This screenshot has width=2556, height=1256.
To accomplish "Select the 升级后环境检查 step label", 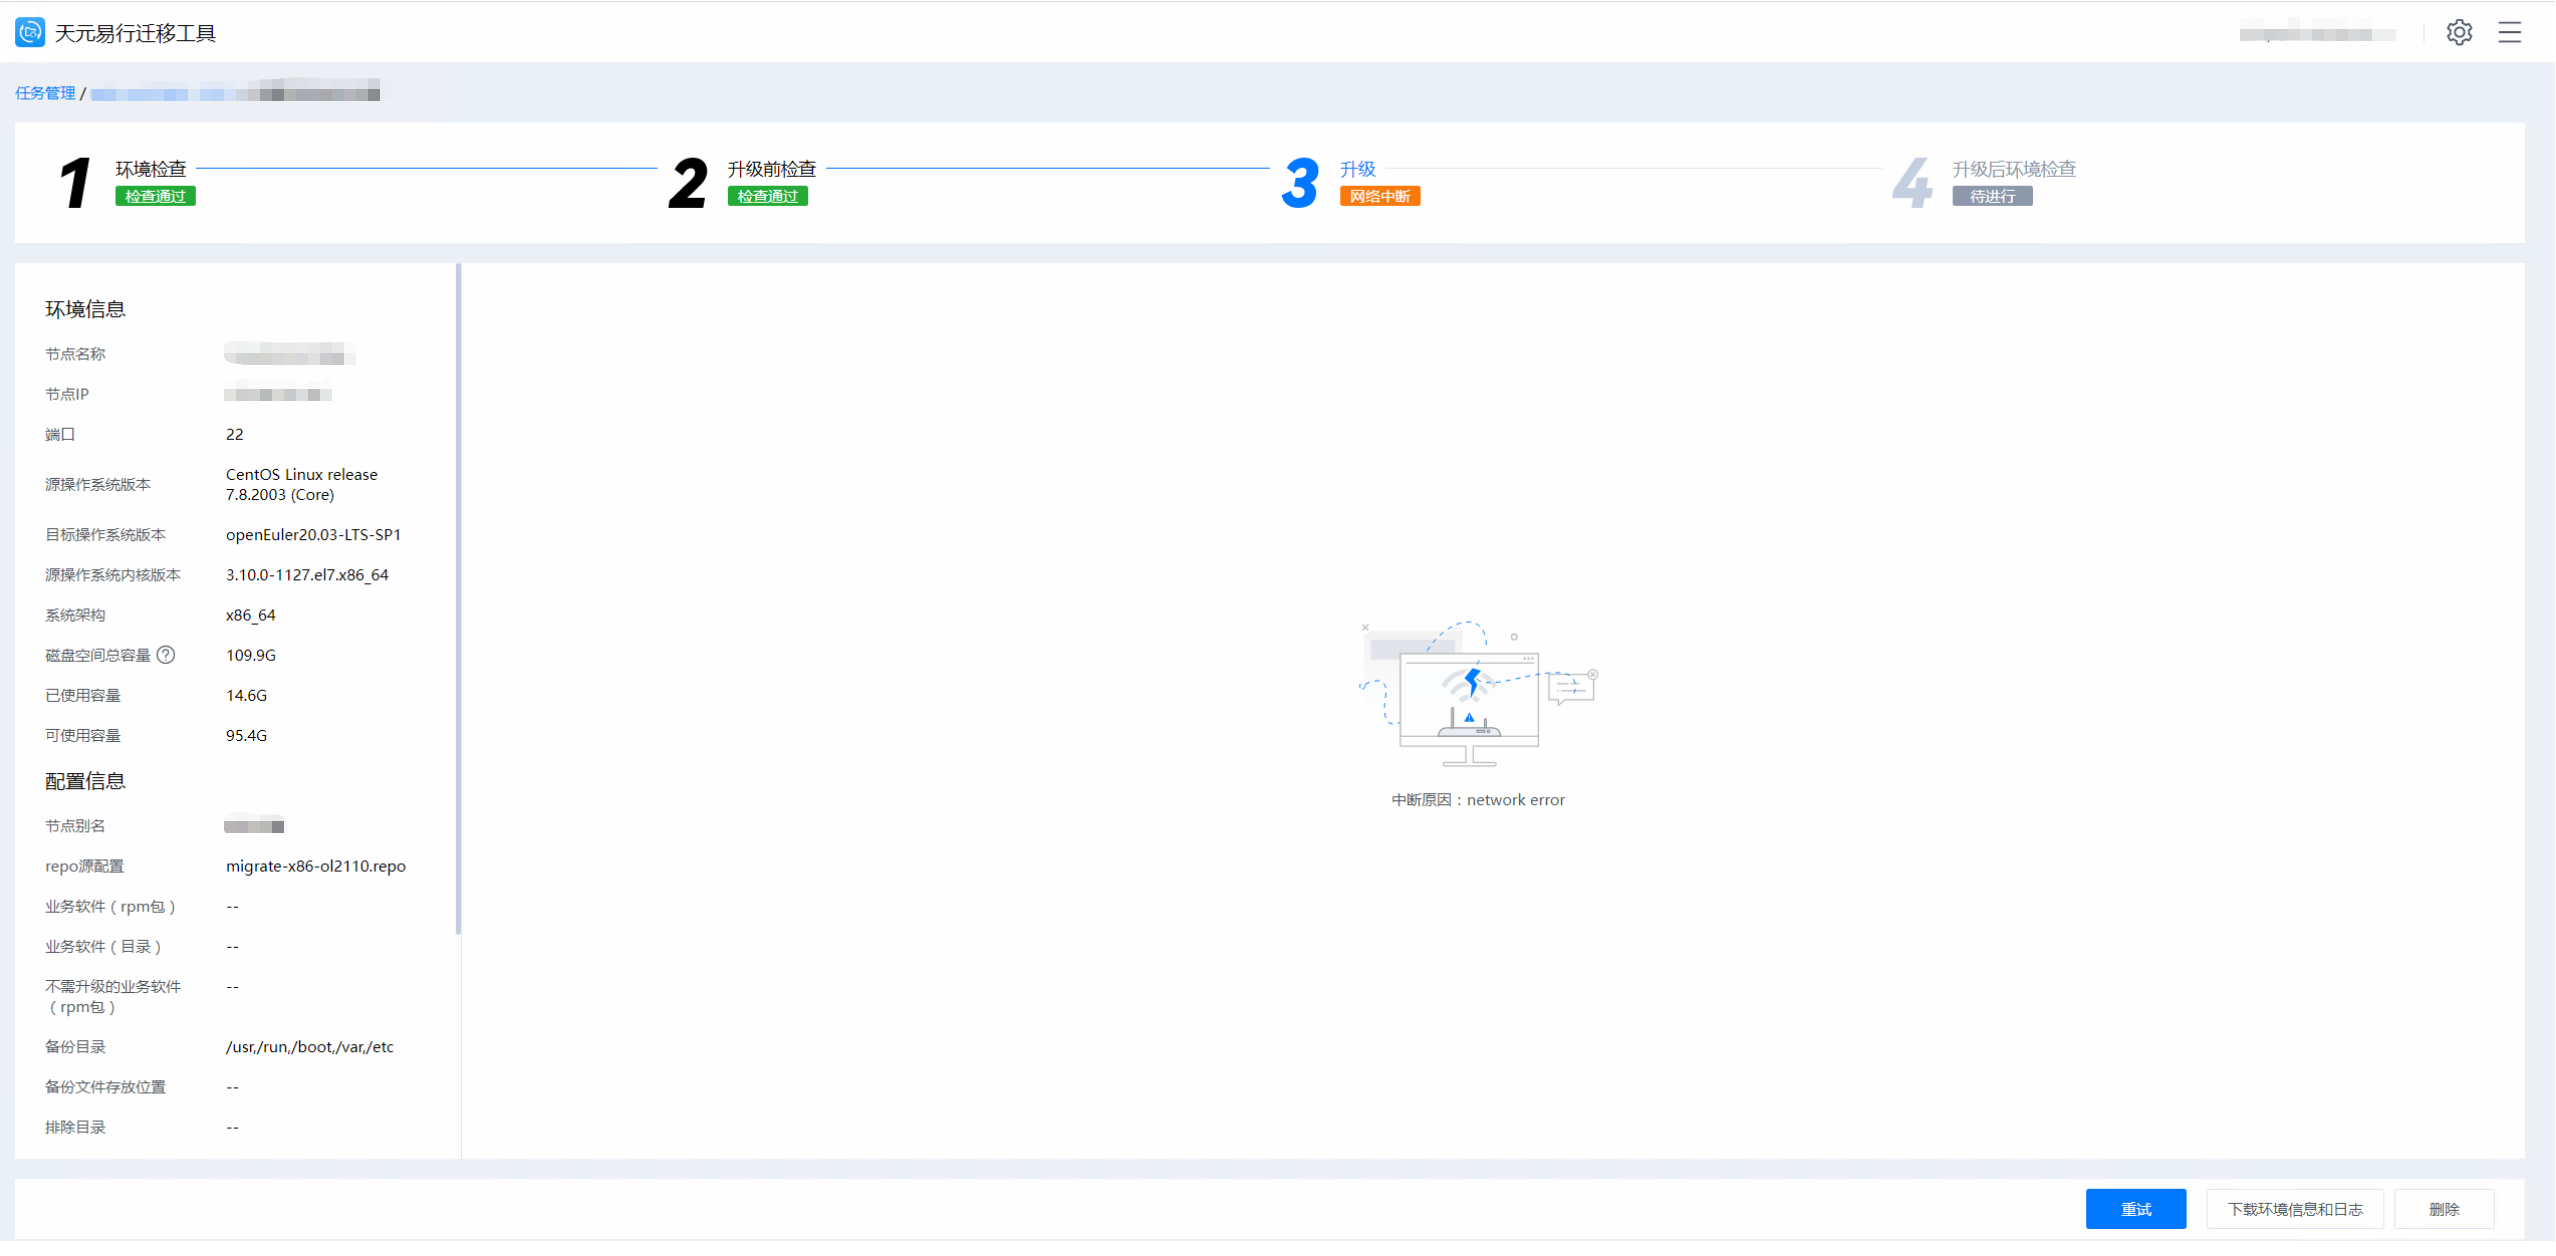I will click(2013, 169).
